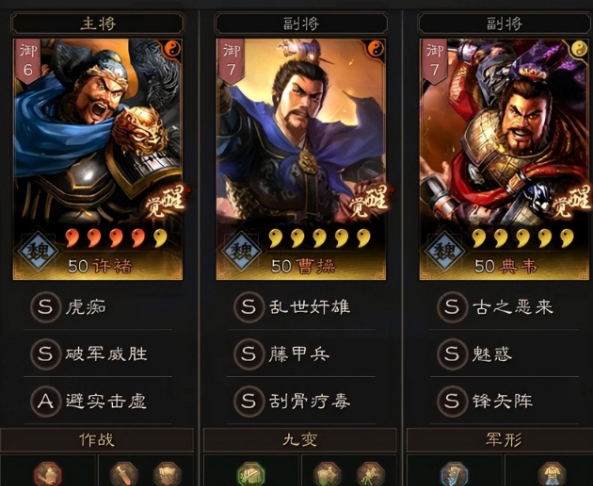
Task: Open the 典韦 hero portrait card
Action: (x=505, y=159)
